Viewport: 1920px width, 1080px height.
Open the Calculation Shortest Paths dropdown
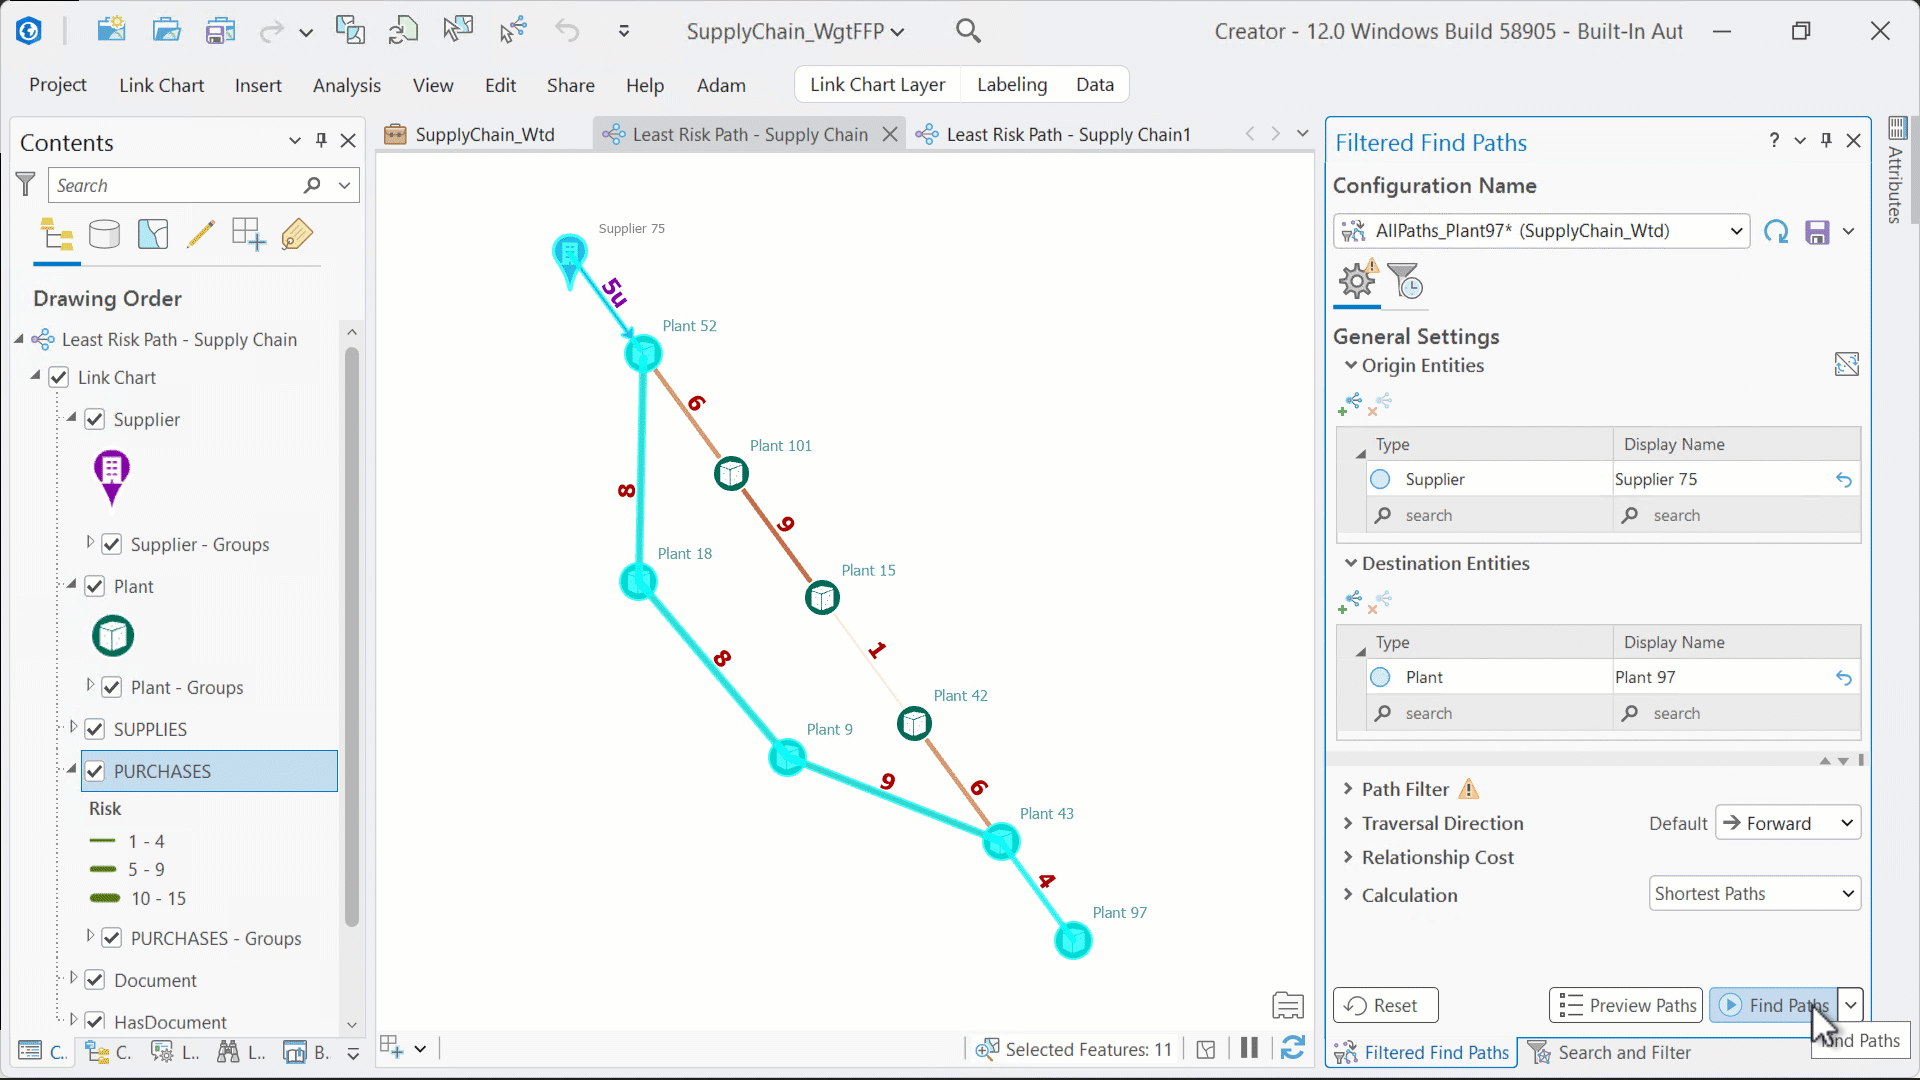(1753, 893)
